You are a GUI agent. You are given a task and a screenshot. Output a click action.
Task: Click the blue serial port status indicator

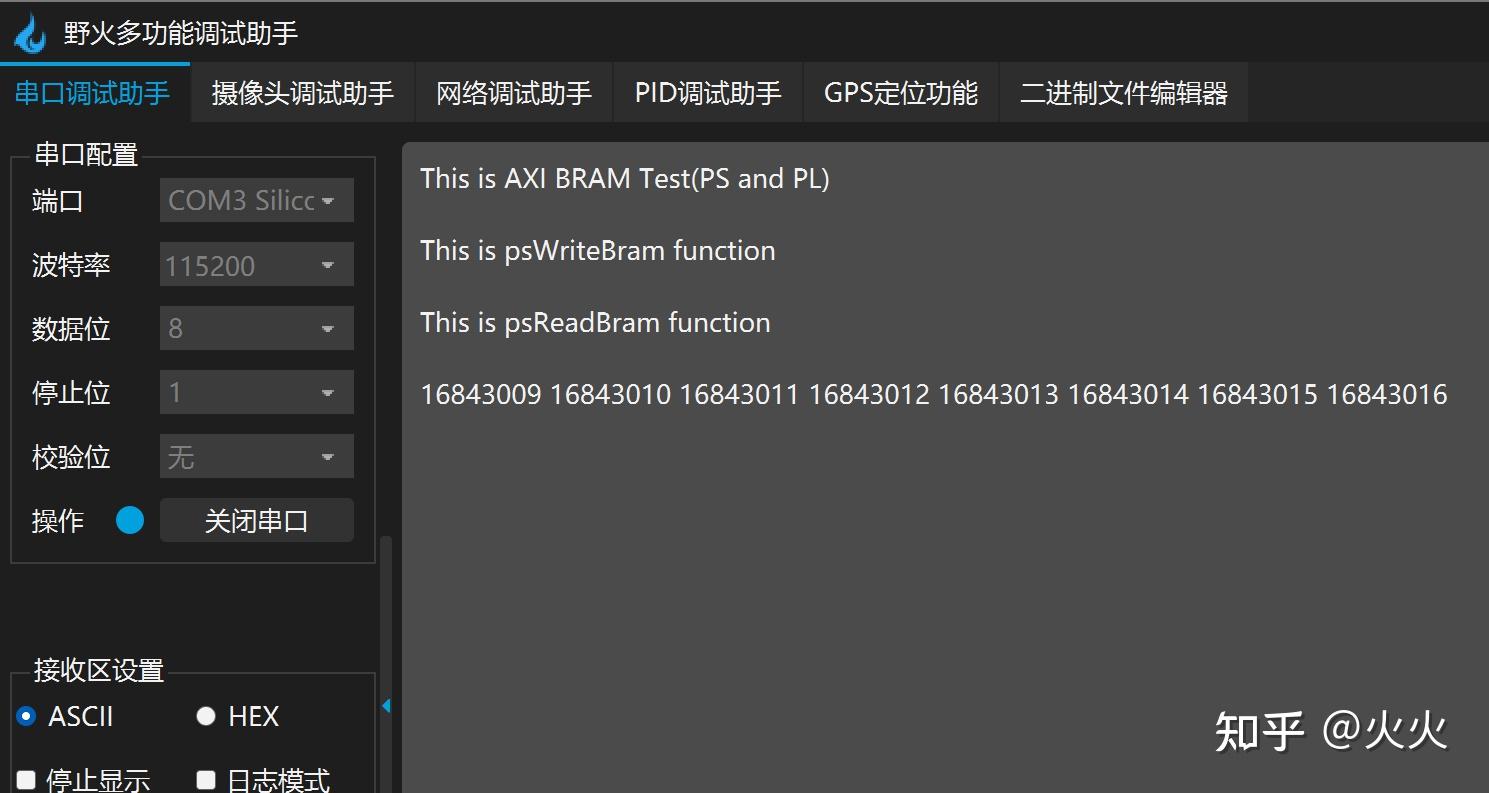(x=130, y=520)
